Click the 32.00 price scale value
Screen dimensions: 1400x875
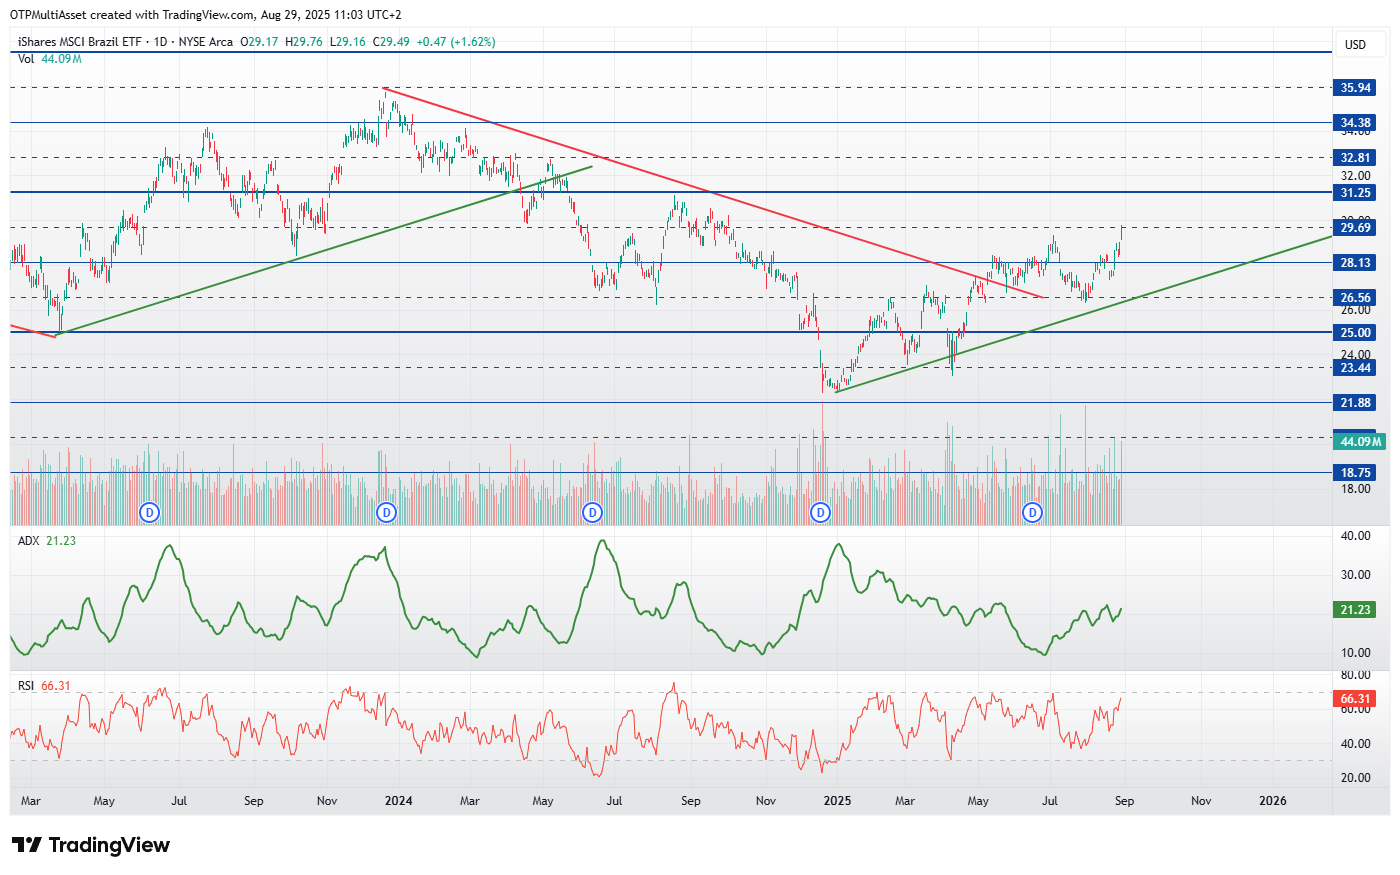pyautogui.click(x=1355, y=176)
